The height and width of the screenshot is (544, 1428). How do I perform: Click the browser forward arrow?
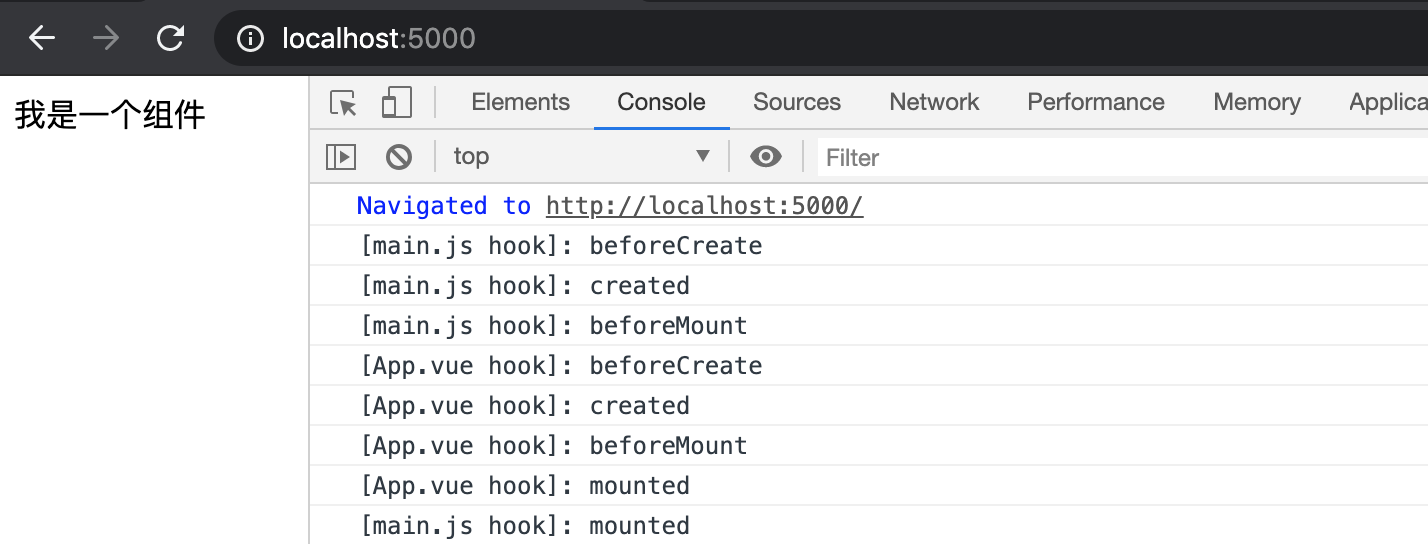(x=105, y=39)
